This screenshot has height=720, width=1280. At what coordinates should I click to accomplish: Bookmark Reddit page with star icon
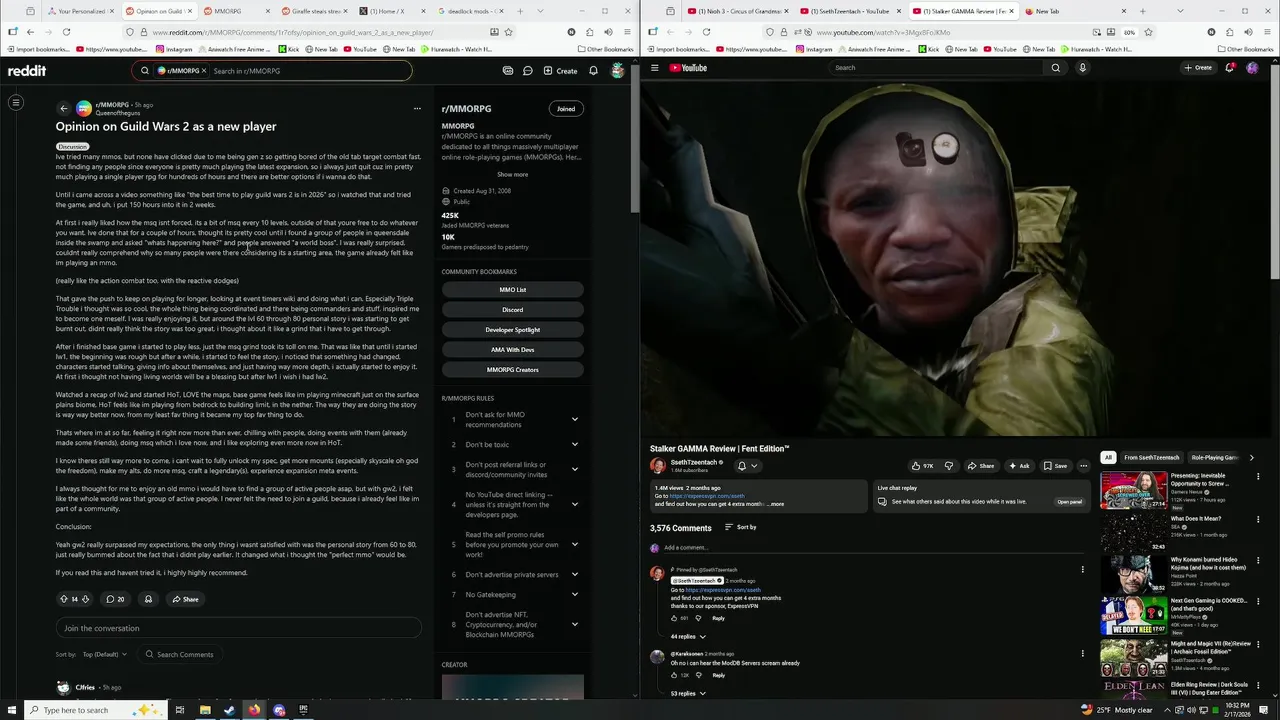pyautogui.click(x=508, y=32)
